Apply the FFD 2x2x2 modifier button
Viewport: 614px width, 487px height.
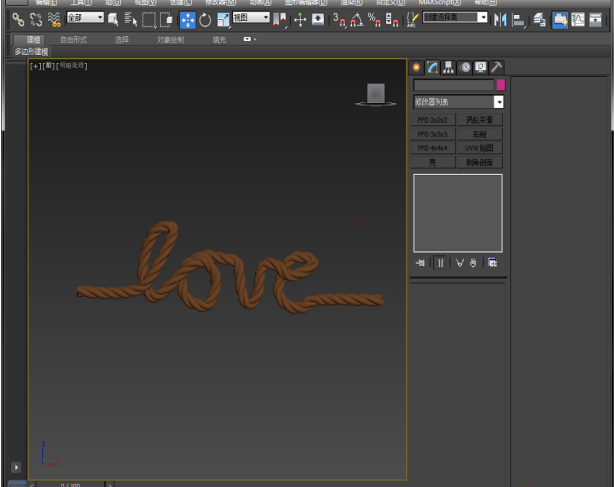[433, 120]
